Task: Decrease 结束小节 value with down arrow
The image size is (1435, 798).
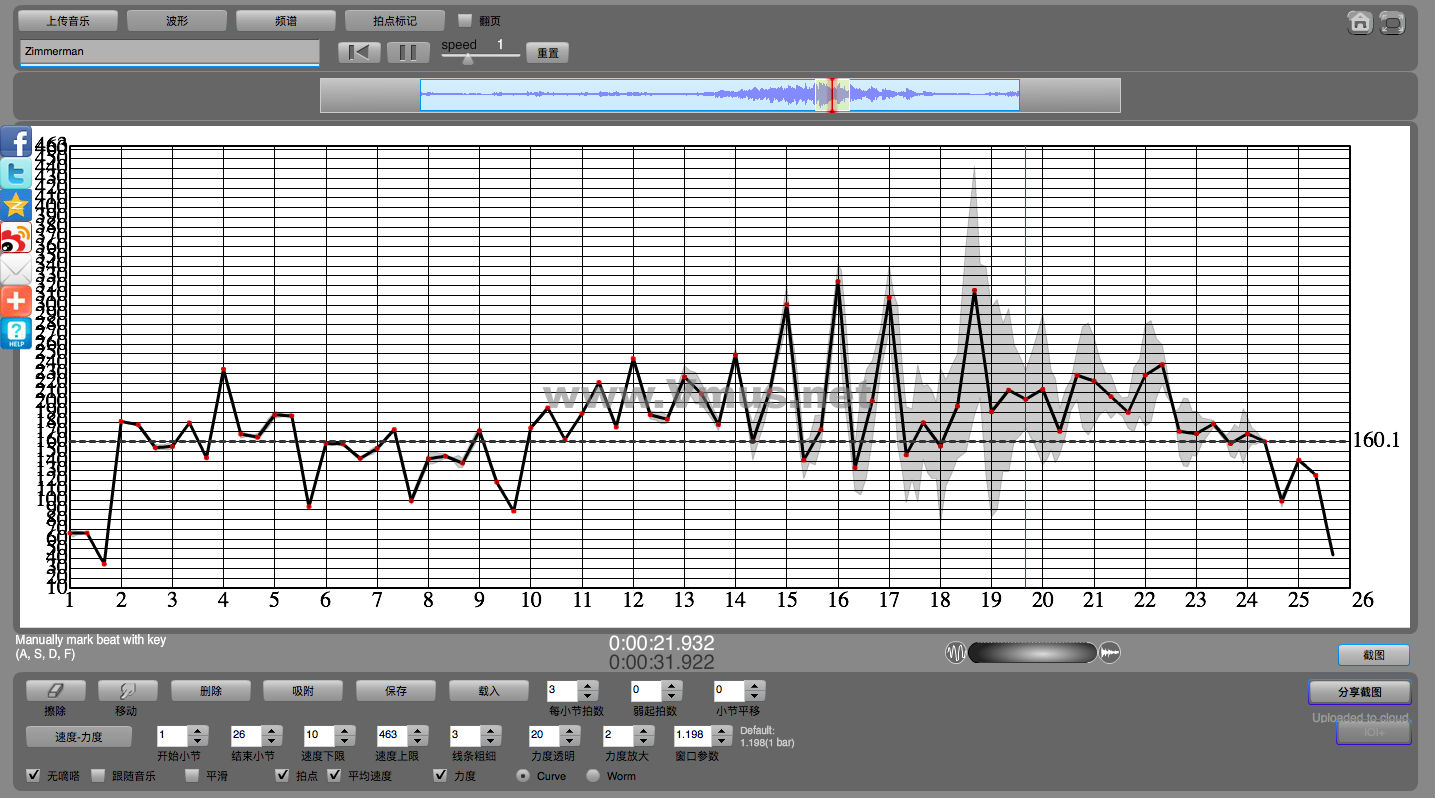Action: pyautogui.click(x=272, y=740)
